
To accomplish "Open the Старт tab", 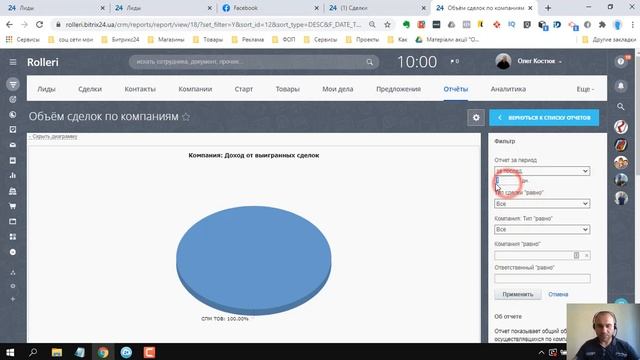I will pyautogui.click(x=244, y=89).
